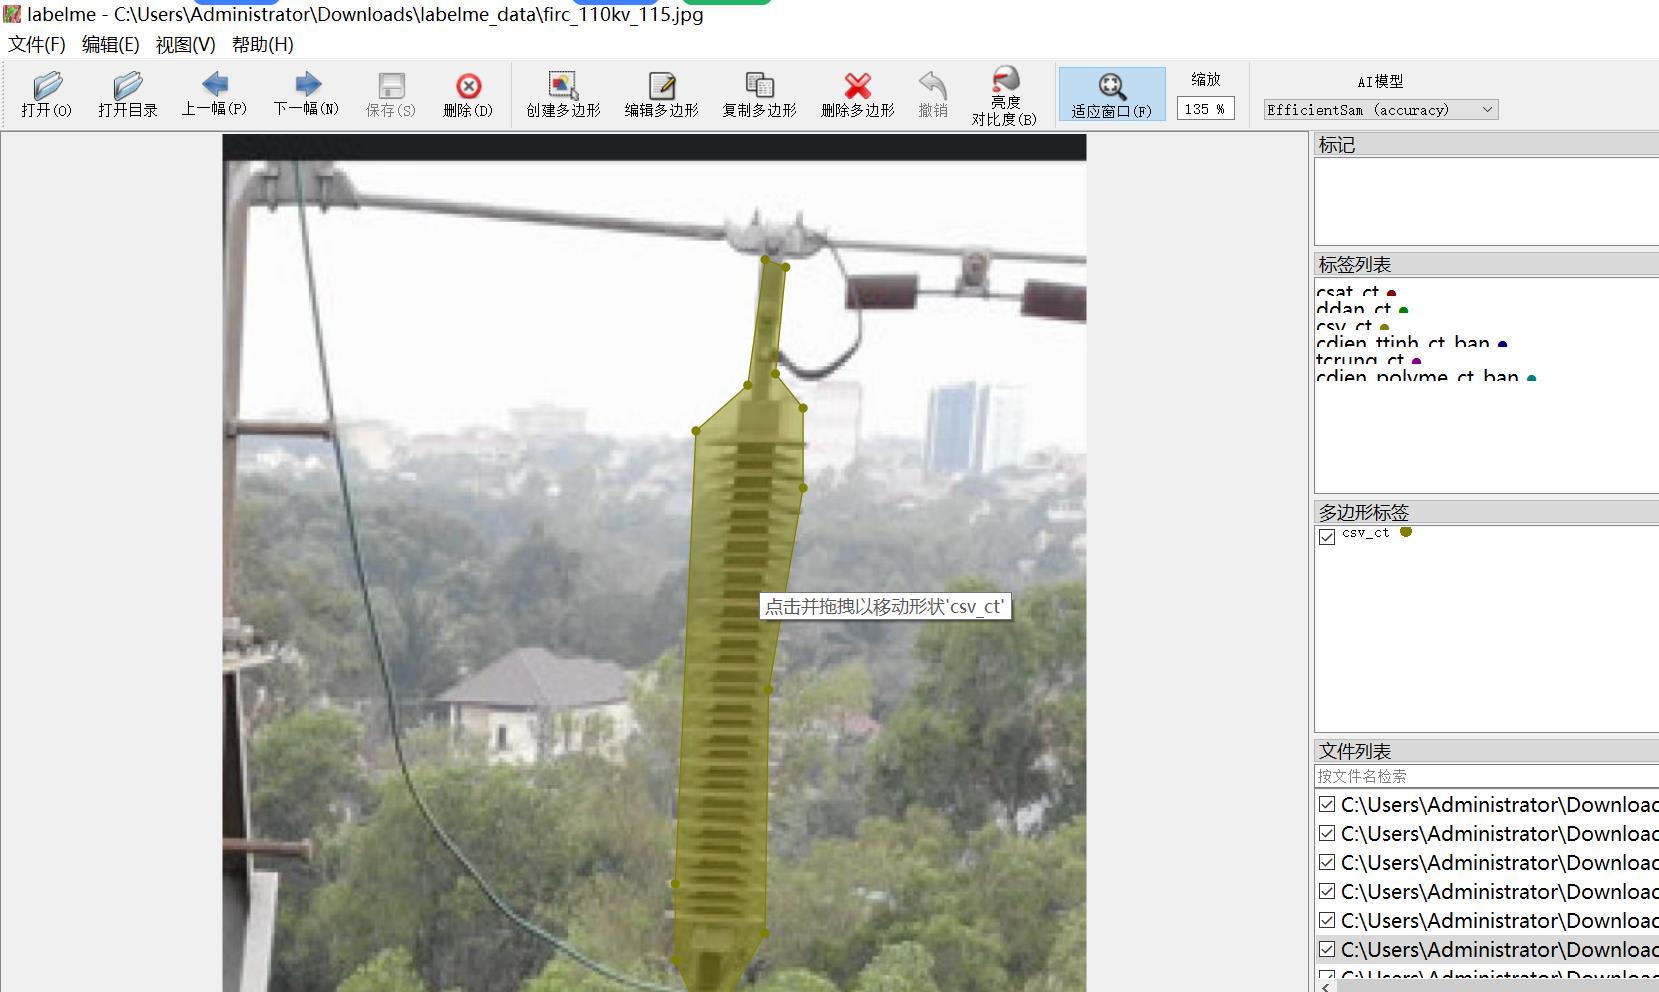
Task: Open the 编辑(E) menu
Action: (x=110, y=45)
